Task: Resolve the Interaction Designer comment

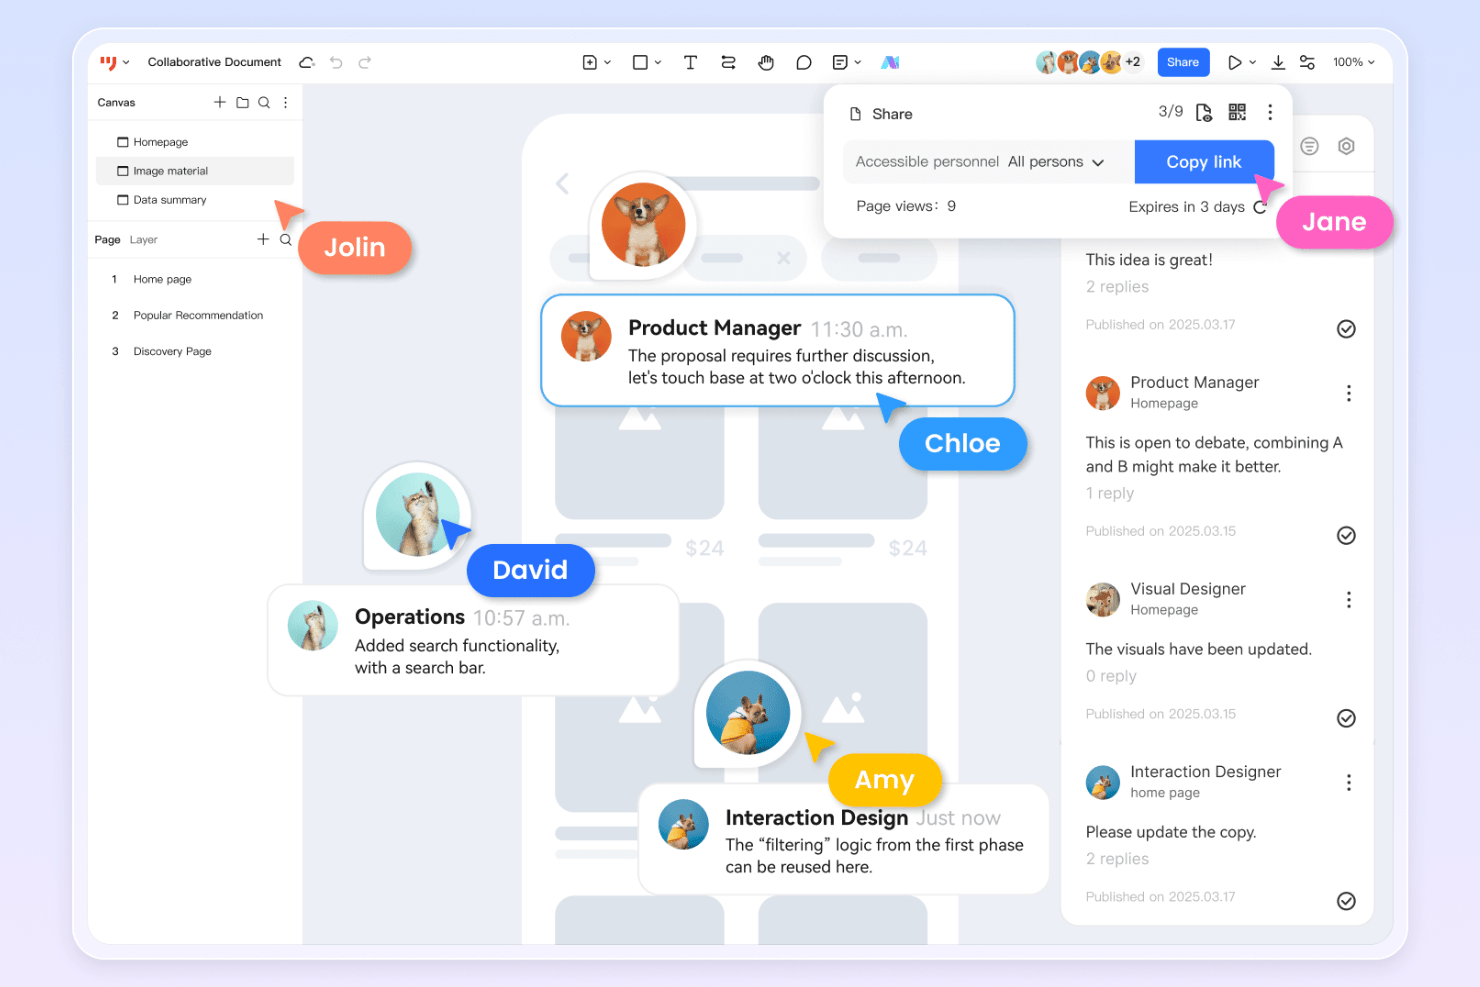Action: pos(1346,901)
